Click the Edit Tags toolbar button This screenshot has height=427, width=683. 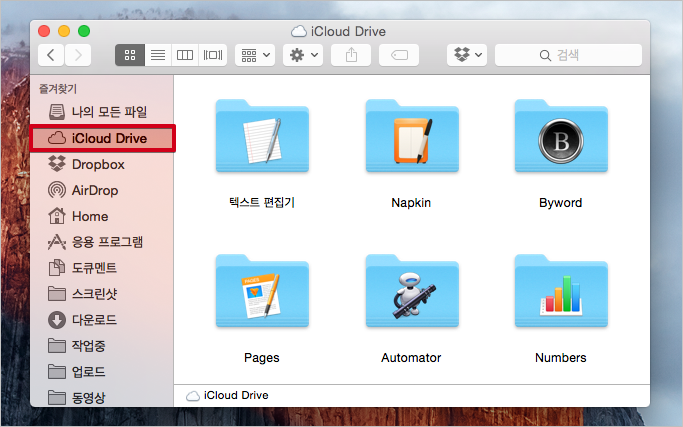coord(399,55)
